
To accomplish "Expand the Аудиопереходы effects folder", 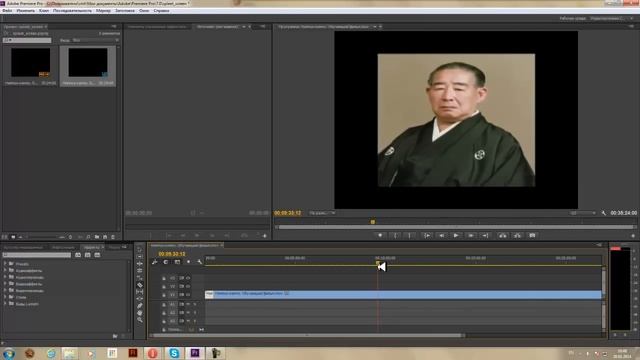I will click(5, 277).
